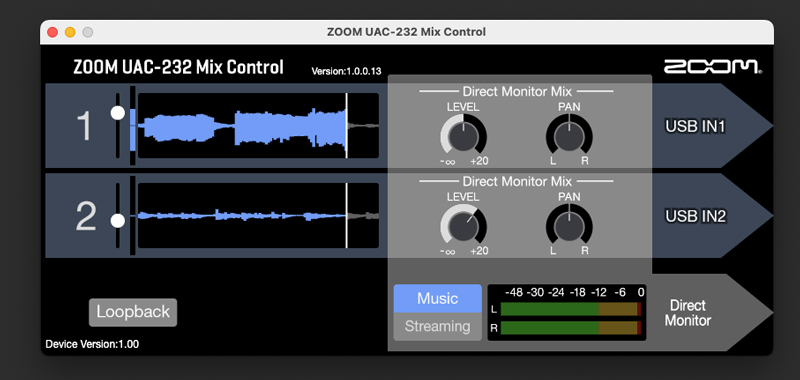Click the Device Version:1.00 text
800x380 pixels.
[x=92, y=344]
